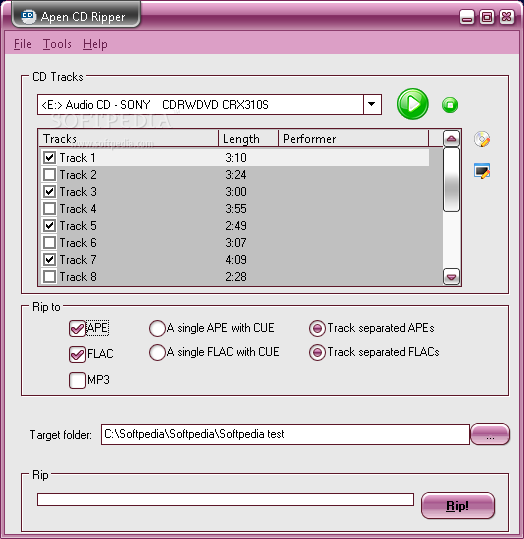Check the Track 6 checkbox
The width and height of the screenshot is (524, 539).
click(x=50, y=243)
